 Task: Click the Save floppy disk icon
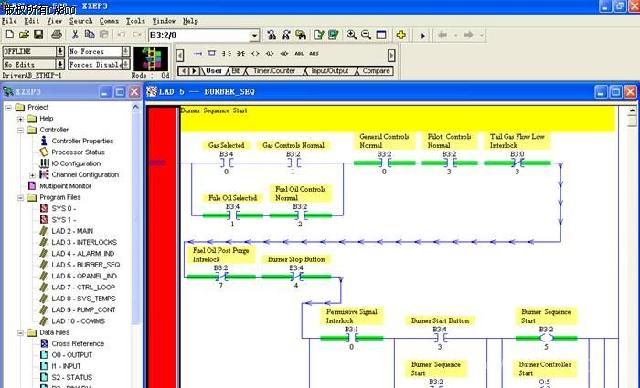click(x=39, y=35)
